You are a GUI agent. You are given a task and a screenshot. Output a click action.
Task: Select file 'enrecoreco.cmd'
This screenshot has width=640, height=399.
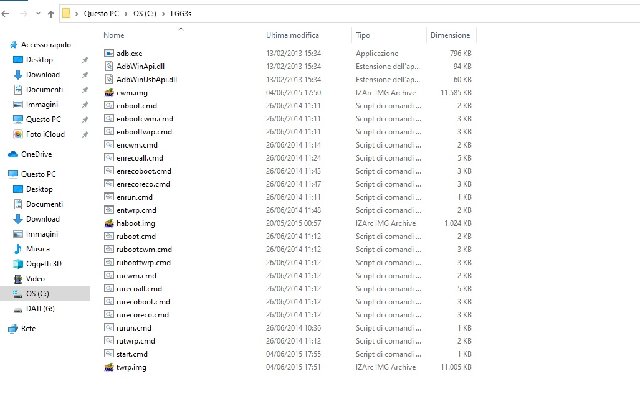tap(143, 184)
